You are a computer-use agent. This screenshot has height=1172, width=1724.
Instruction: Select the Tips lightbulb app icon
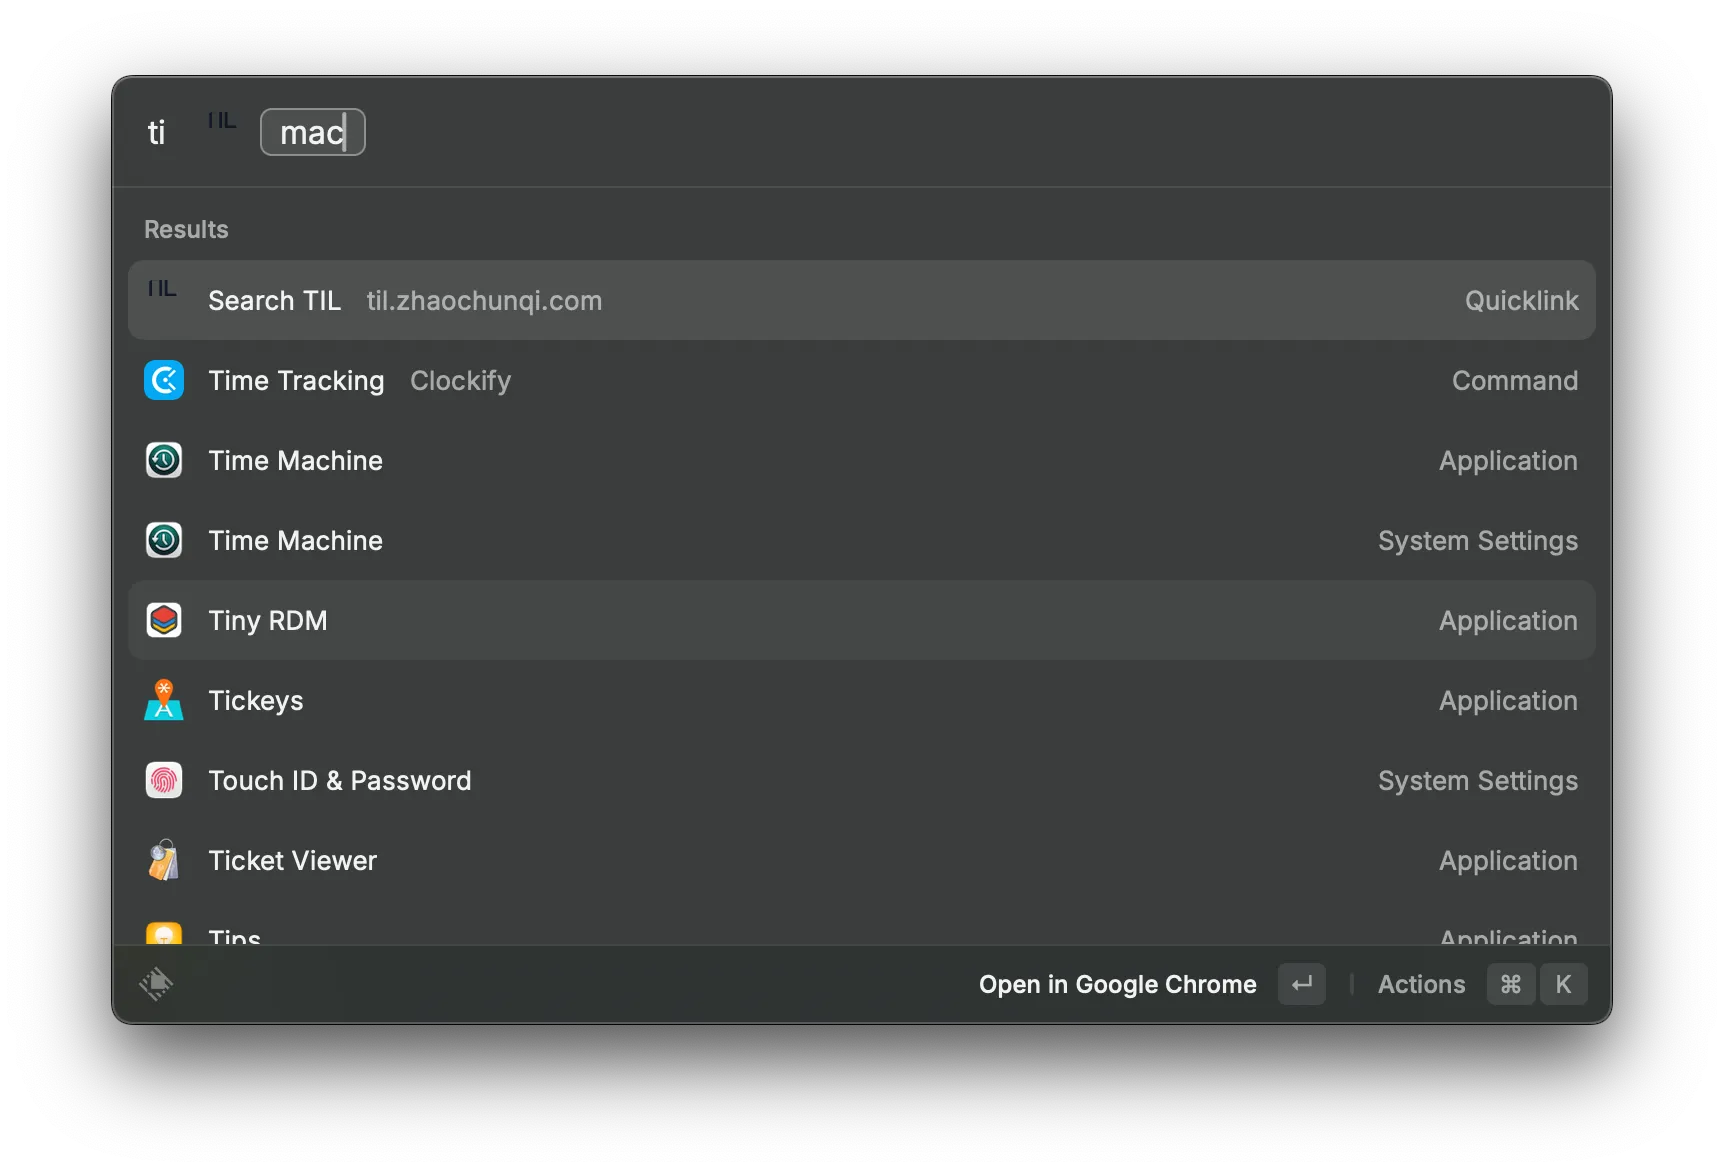[x=164, y=935]
